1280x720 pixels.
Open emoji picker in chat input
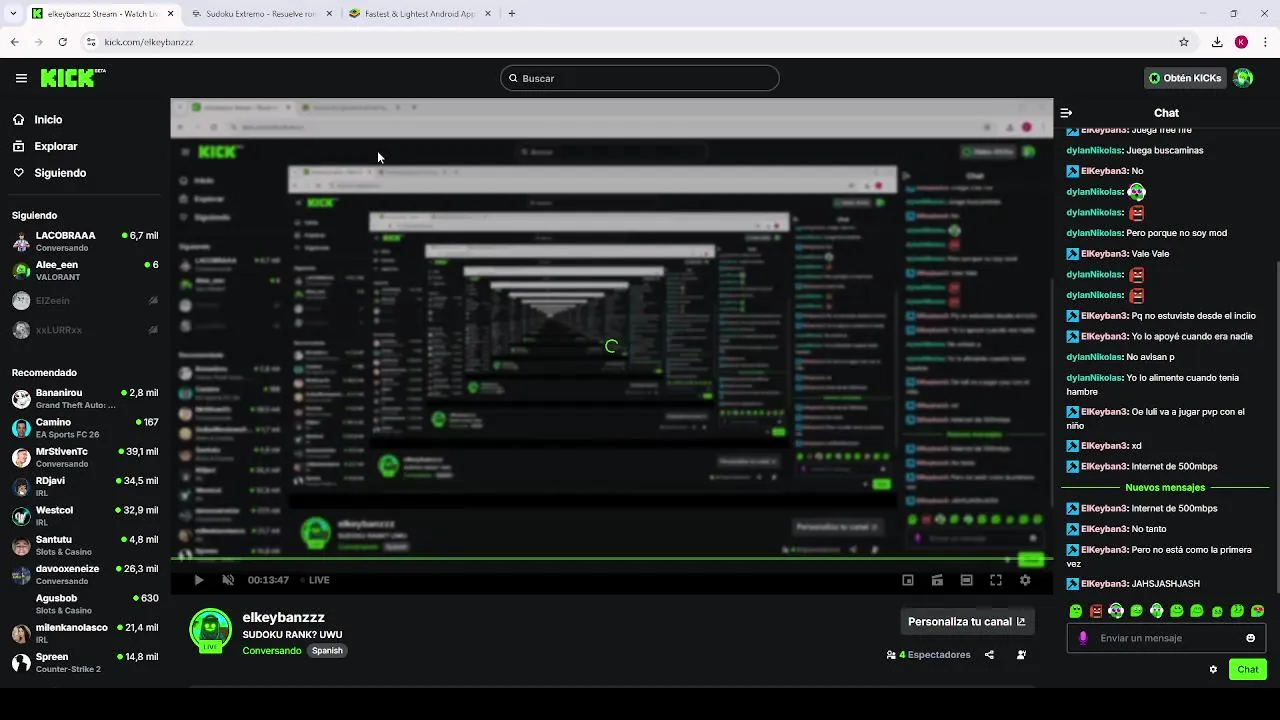1250,638
